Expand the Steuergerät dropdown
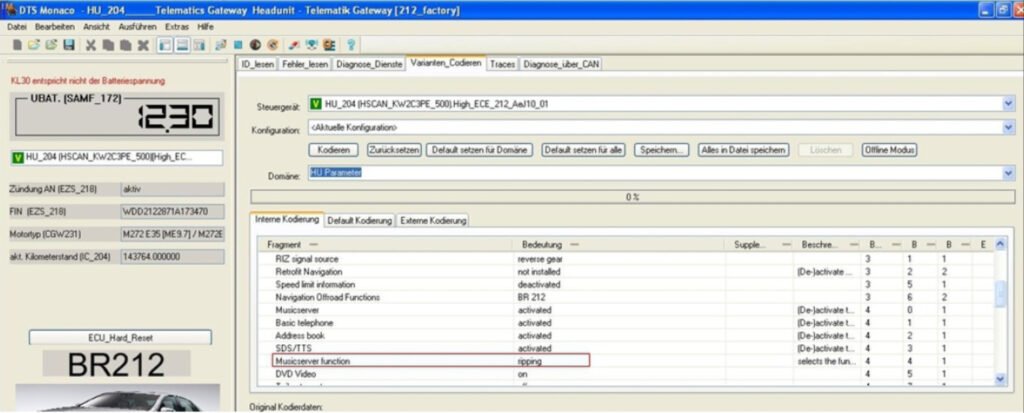Screen dimensions: 1024x413 point(1008,103)
